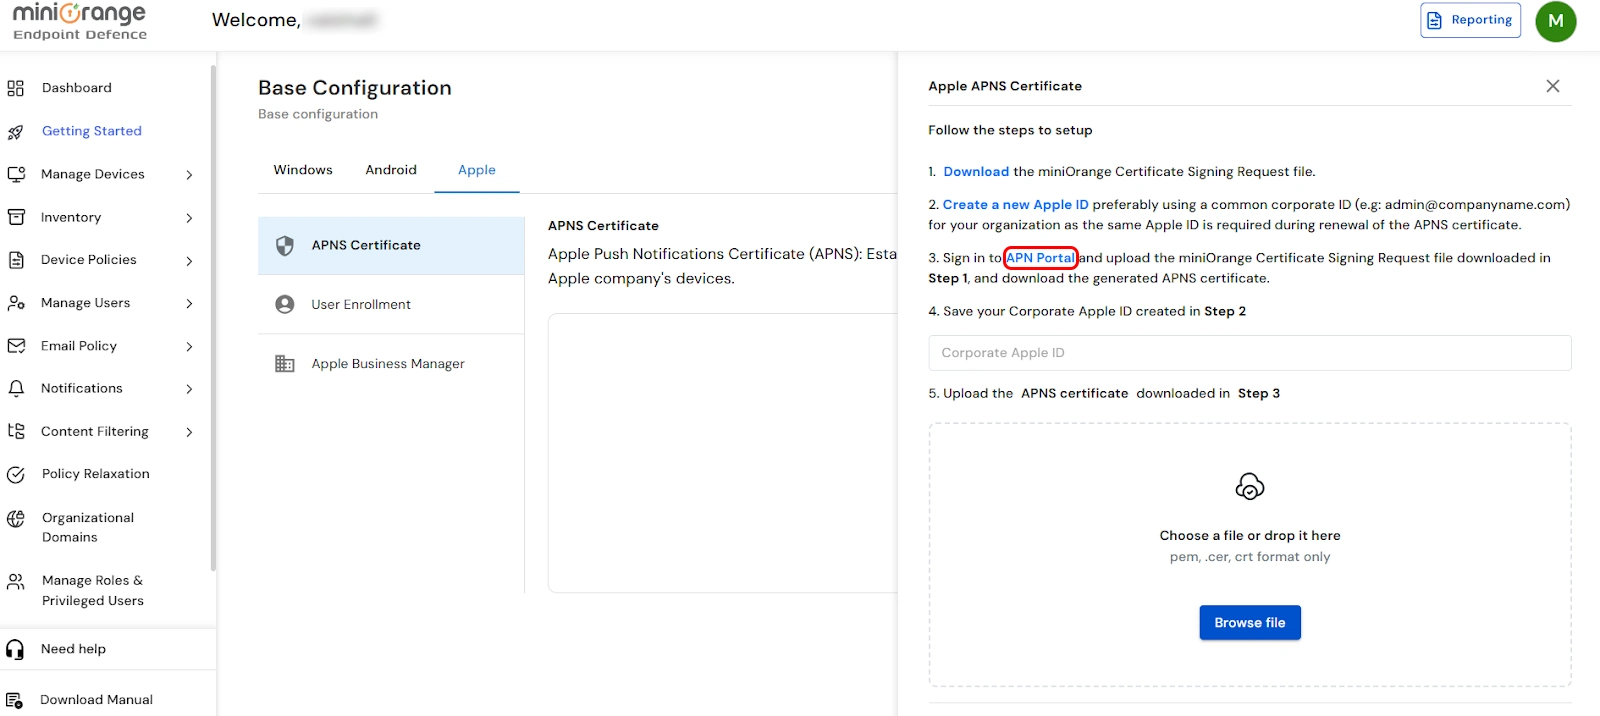Switch to the Windows tab
The height and width of the screenshot is (716, 1600).
tap(303, 170)
